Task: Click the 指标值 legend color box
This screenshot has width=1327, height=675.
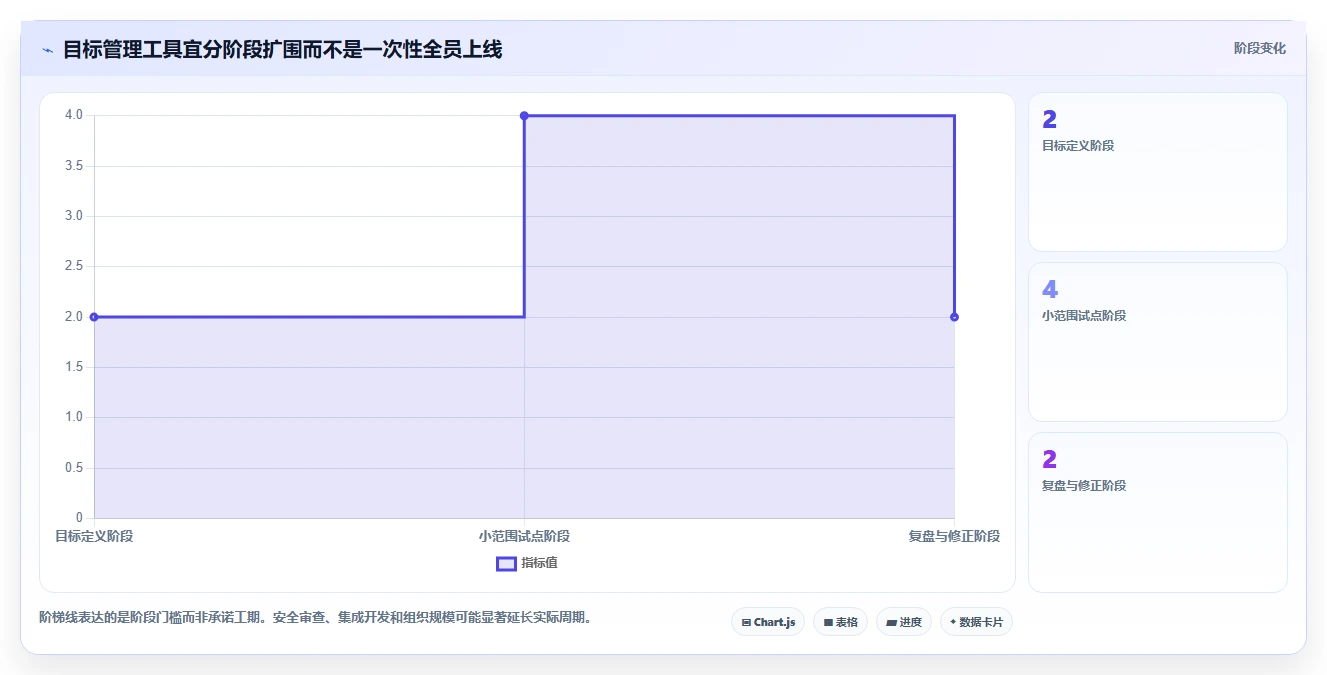Action: (506, 563)
